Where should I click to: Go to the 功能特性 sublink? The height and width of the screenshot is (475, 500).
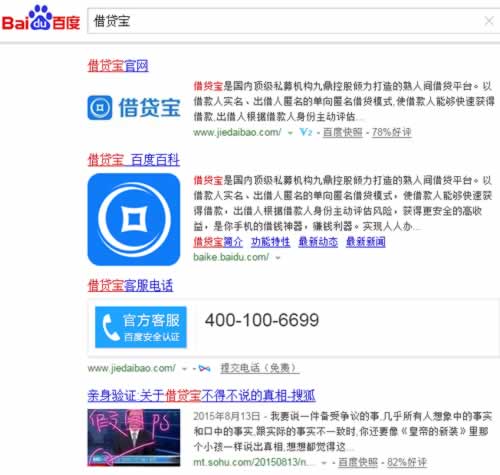tap(271, 242)
